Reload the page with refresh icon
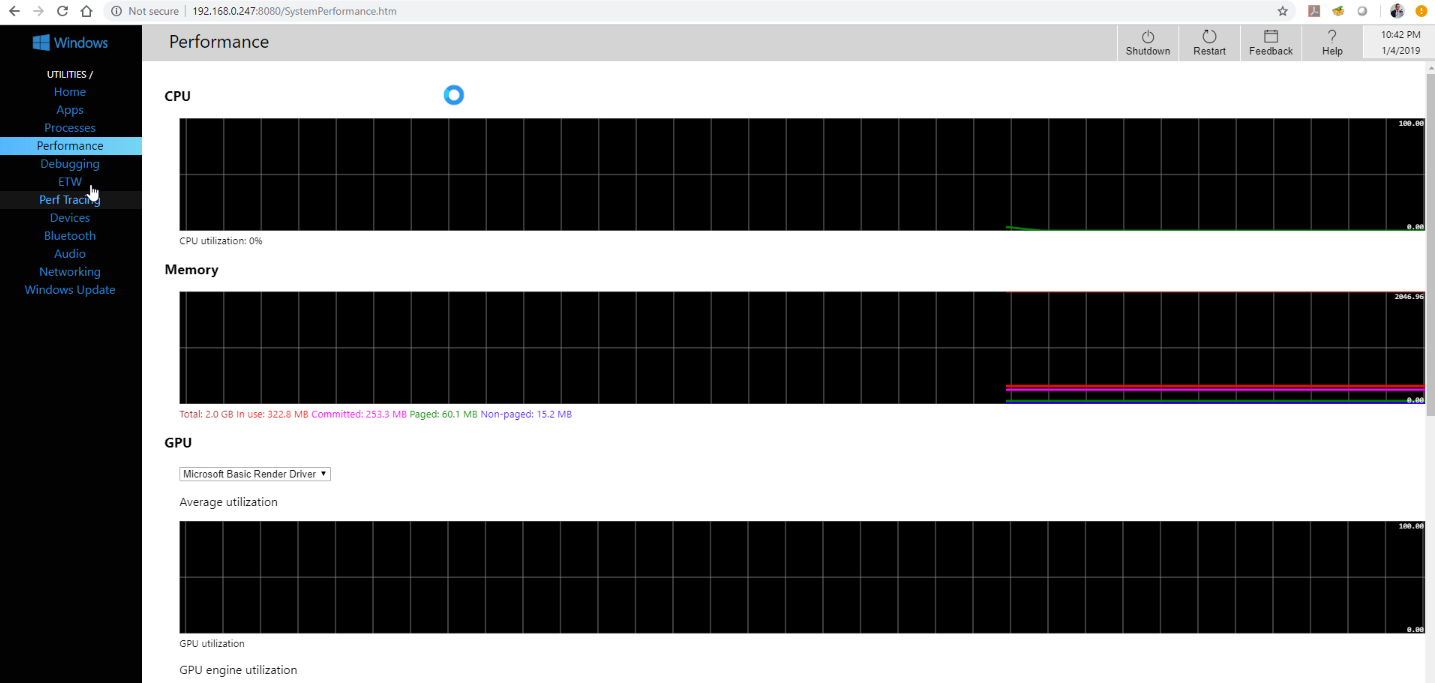Viewport: 1435px width, 683px height. [62, 11]
